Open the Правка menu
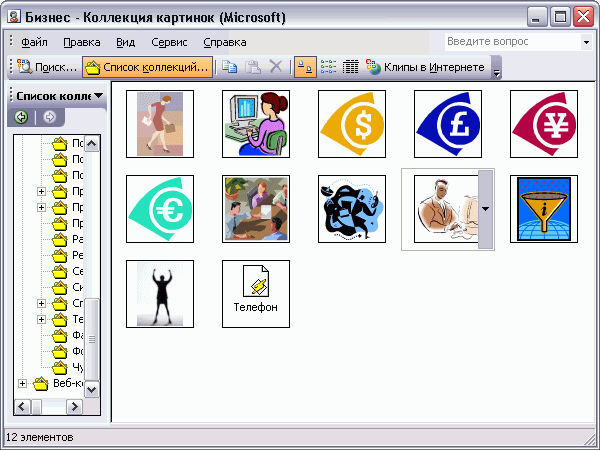The height and width of the screenshot is (450, 600). click(82, 42)
